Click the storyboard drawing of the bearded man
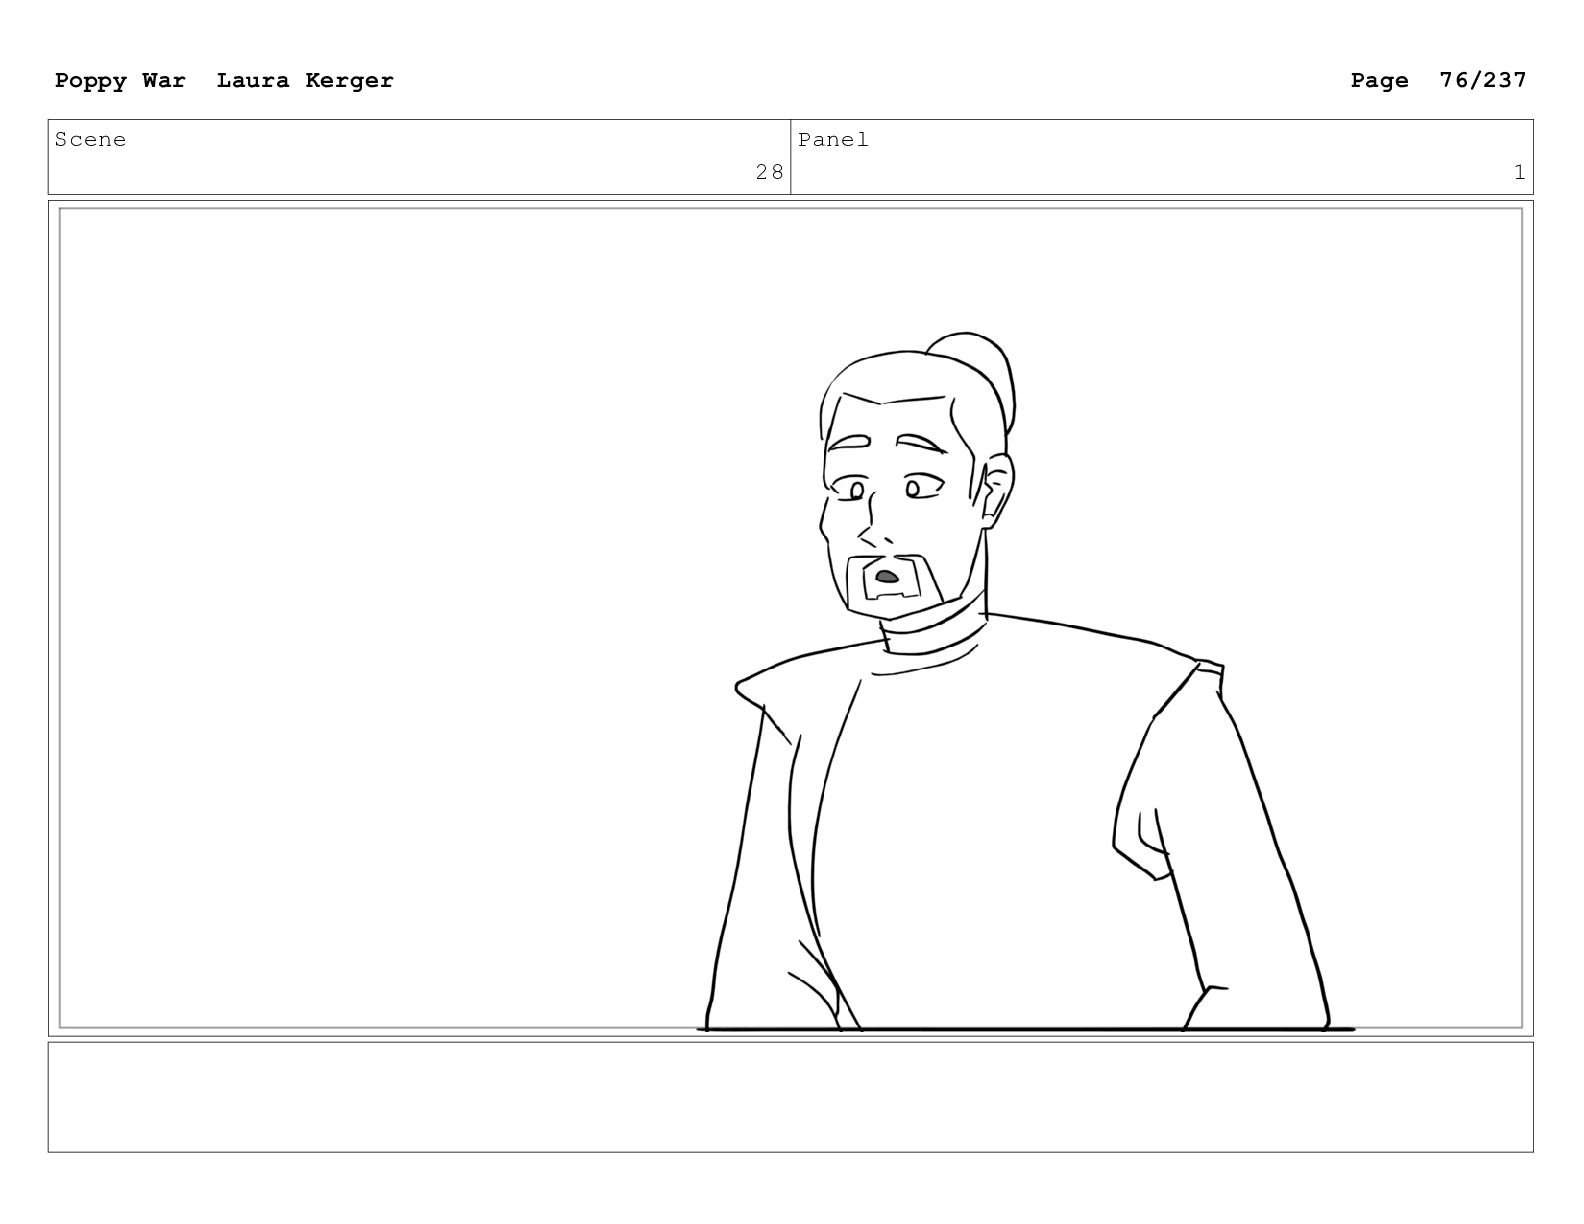This screenshot has width=1584, height=1224. (x=1025, y=681)
